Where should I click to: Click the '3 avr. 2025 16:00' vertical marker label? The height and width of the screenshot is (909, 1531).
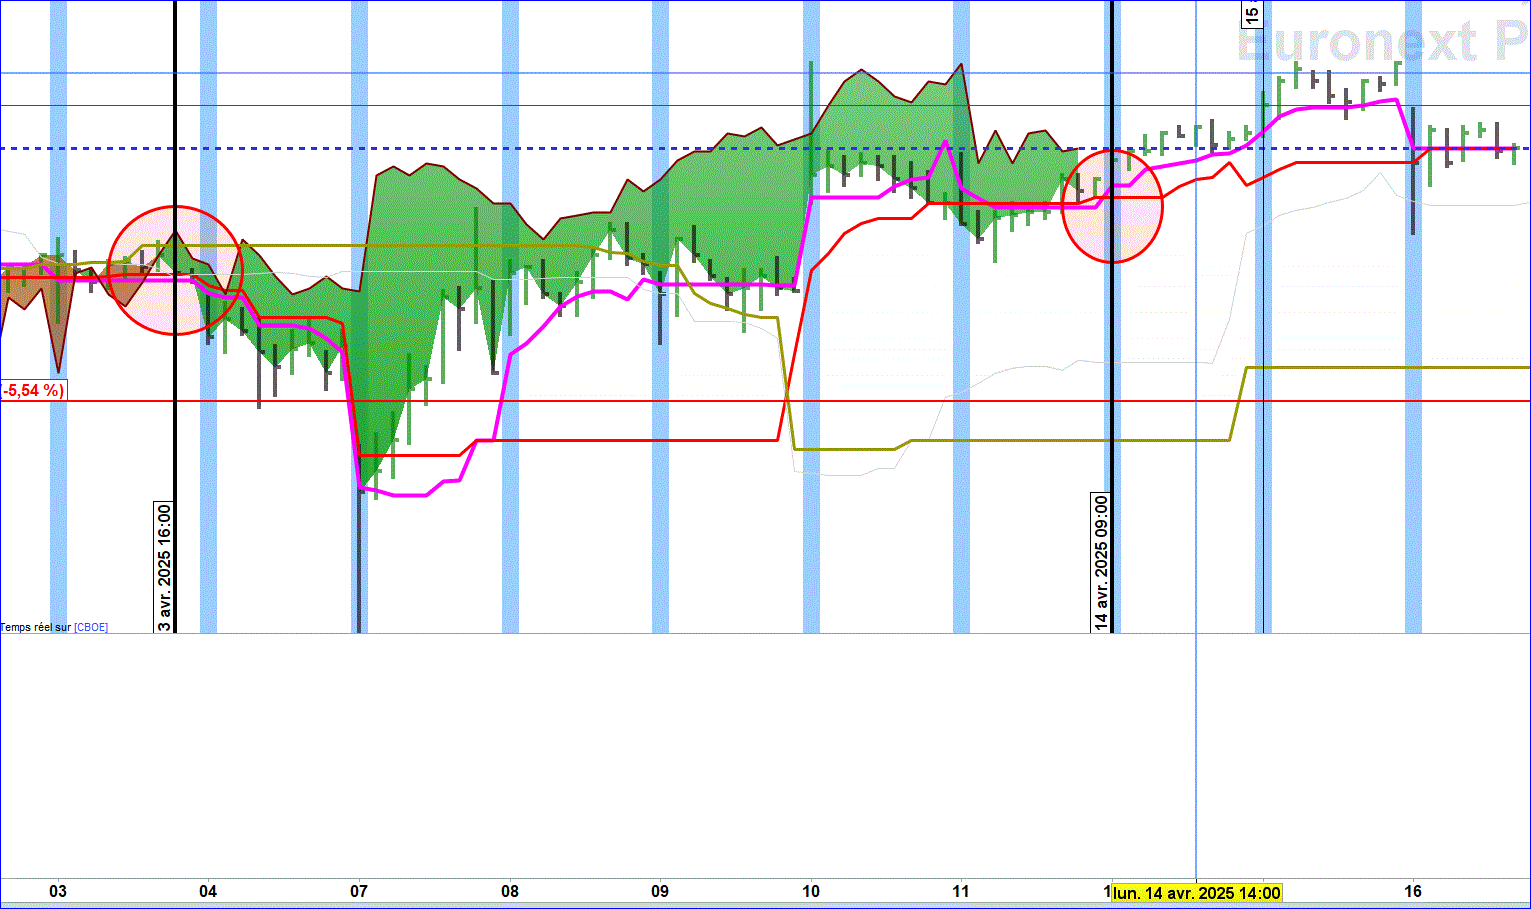click(x=165, y=567)
